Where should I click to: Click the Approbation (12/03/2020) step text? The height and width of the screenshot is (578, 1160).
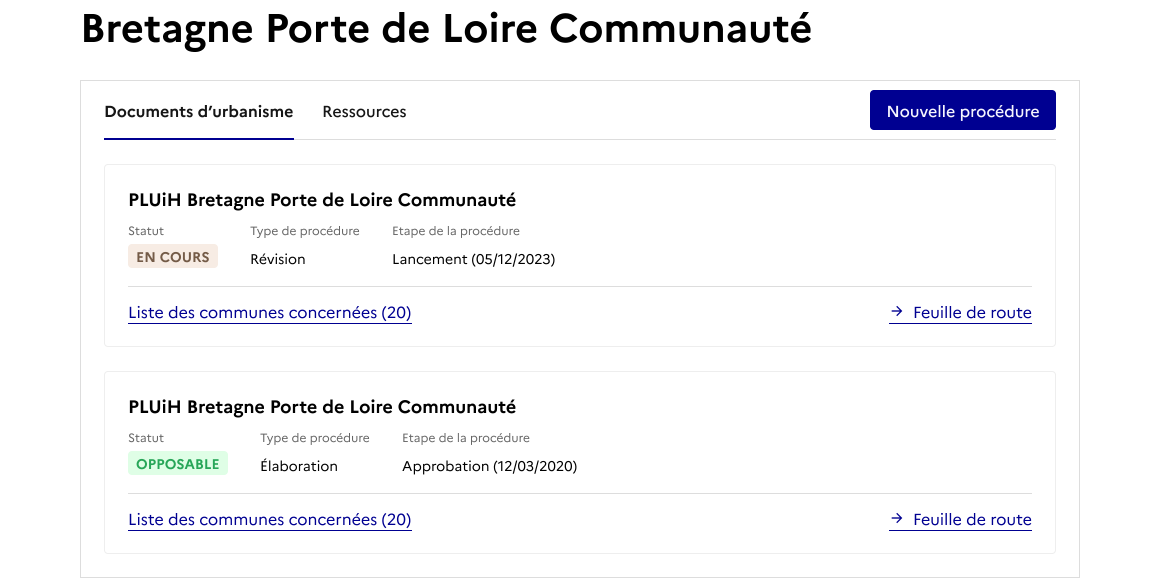pyautogui.click(x=489, y=466)
